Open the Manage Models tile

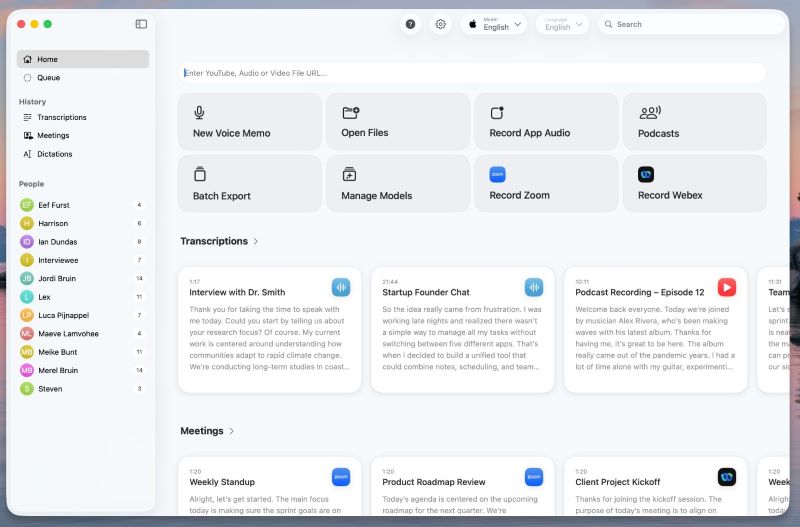pyautogui.click(x=398, y=184)
